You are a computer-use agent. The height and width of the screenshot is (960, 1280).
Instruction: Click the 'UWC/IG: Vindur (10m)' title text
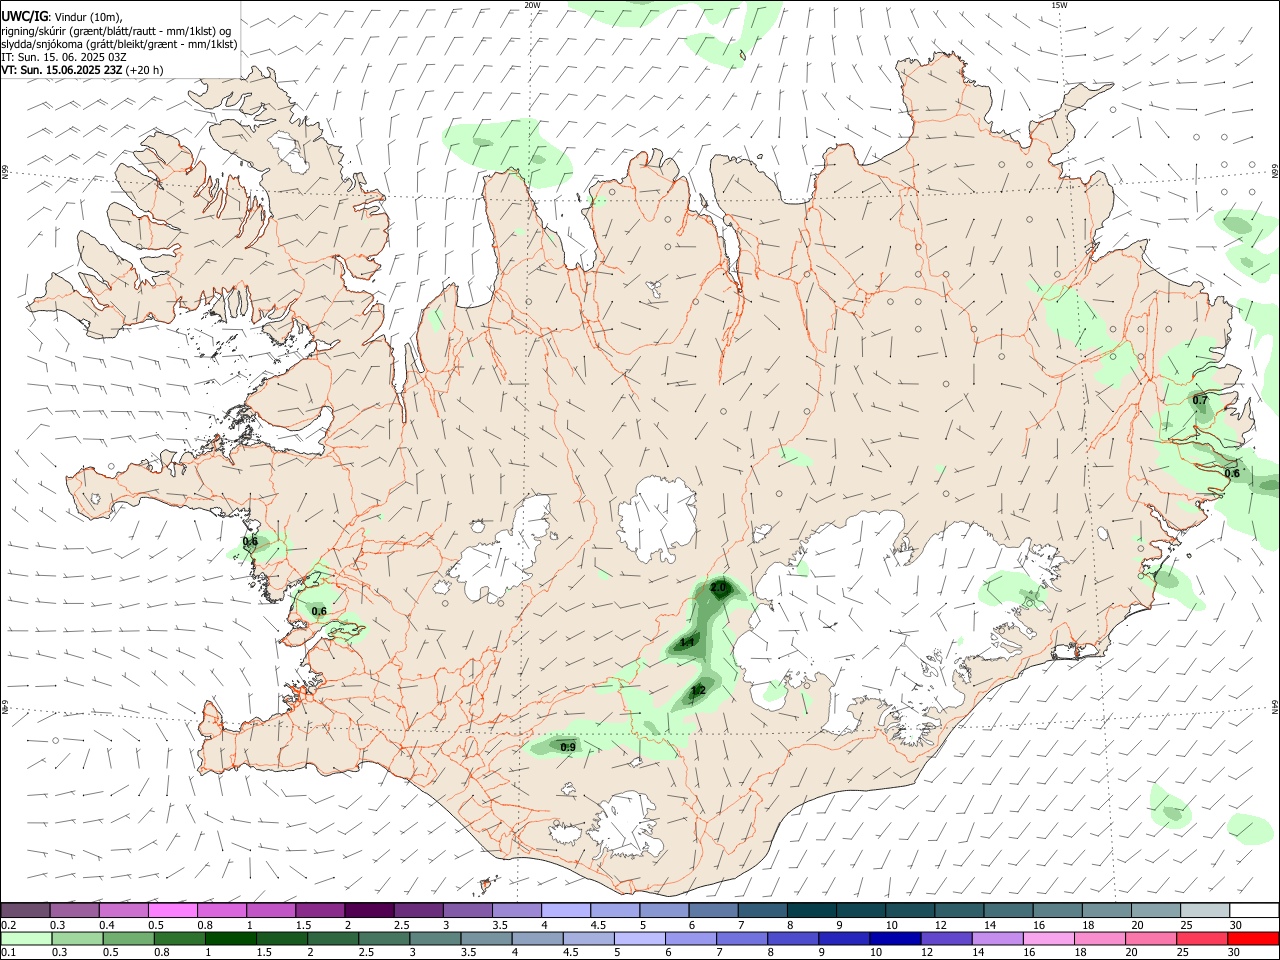click(x=62, y=16)
